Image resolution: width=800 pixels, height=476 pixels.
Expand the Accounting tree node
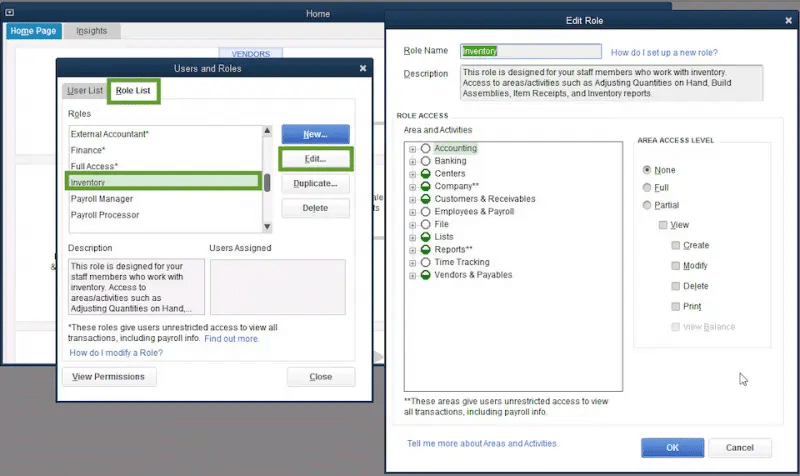(412, 149)
